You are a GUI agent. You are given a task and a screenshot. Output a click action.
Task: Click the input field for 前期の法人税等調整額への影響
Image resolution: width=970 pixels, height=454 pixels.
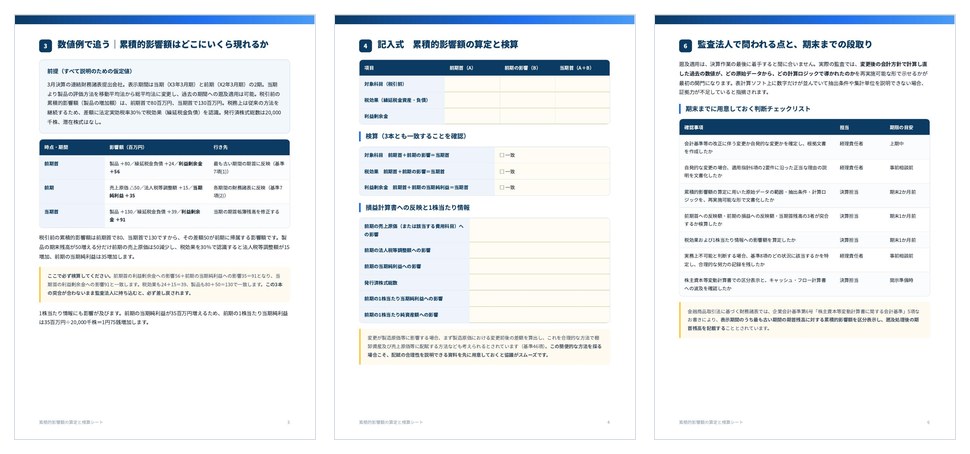coord(539,250)
